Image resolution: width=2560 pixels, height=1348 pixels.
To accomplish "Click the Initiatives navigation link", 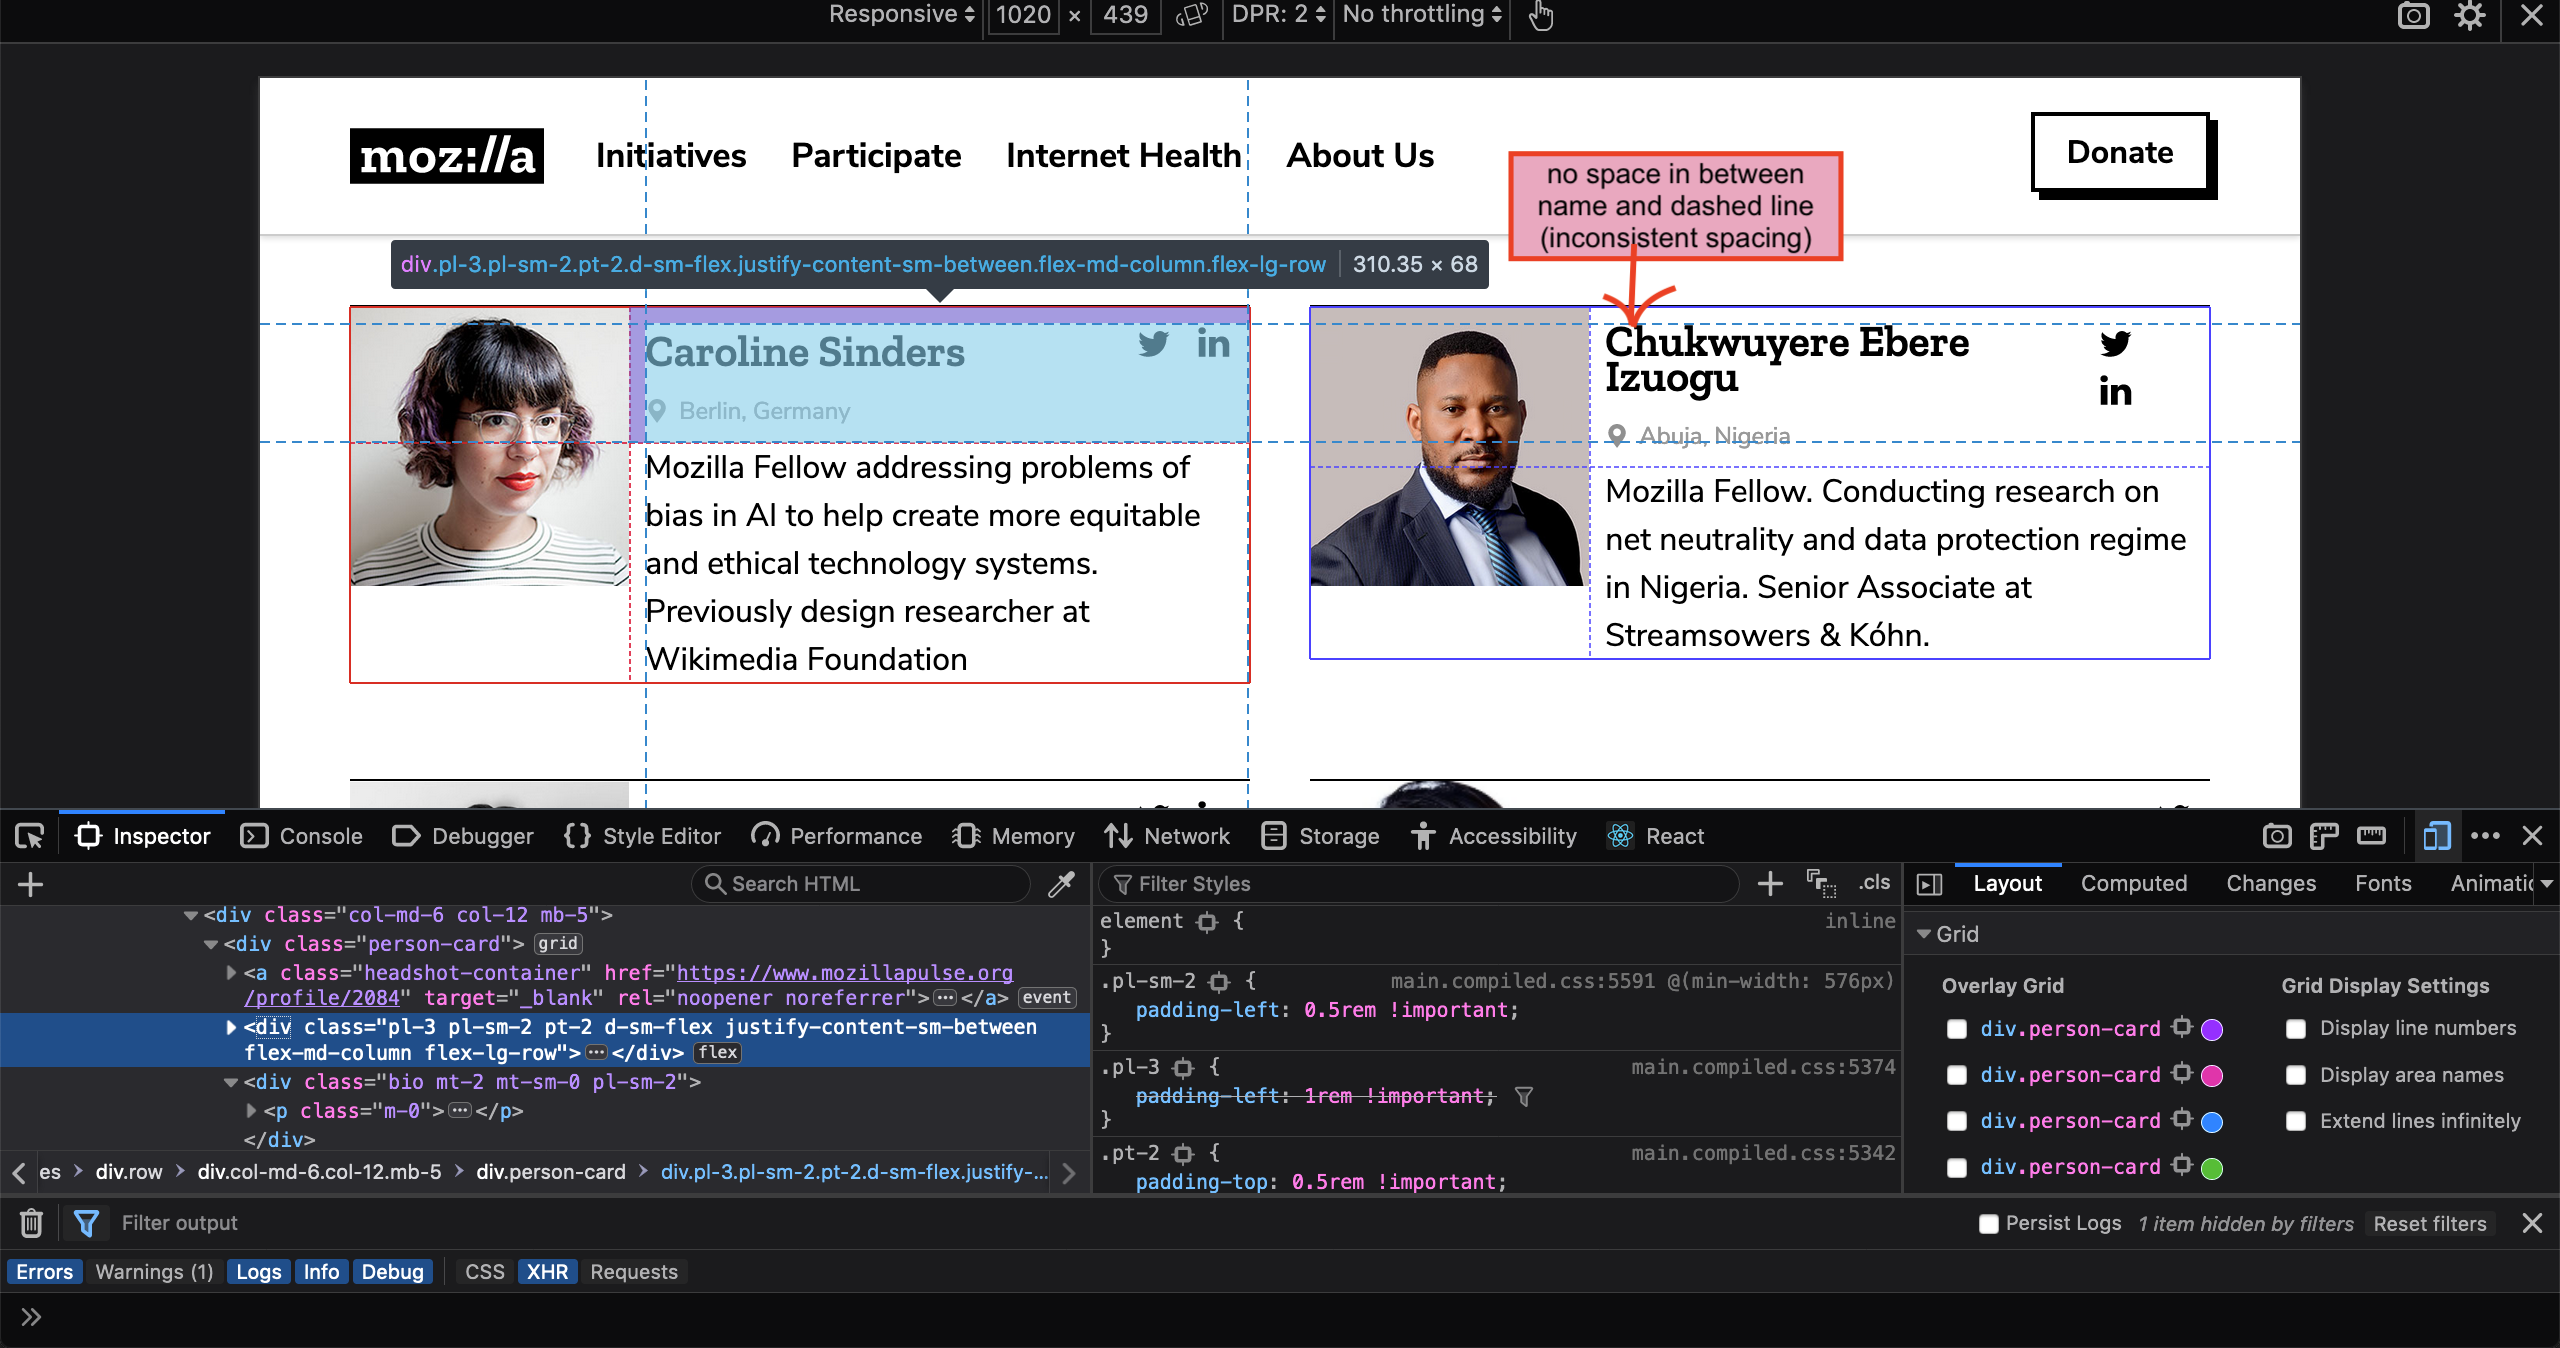I will [671, 156].
